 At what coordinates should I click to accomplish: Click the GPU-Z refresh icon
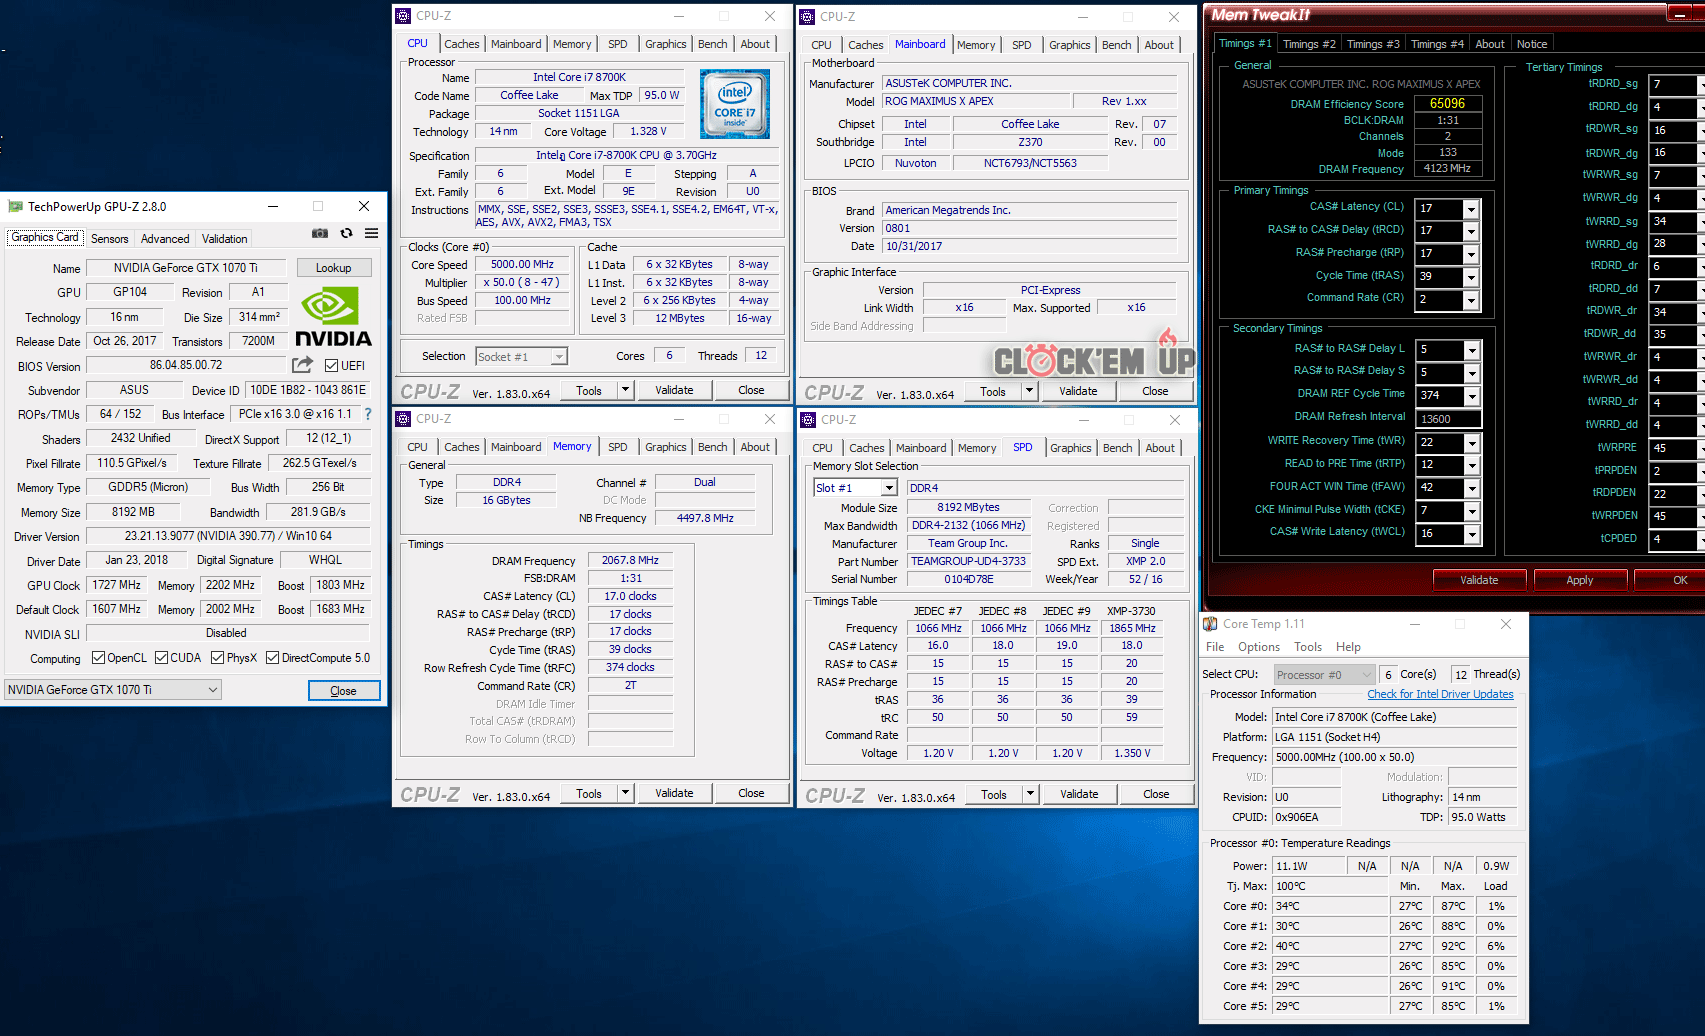(x=346, y=233)
